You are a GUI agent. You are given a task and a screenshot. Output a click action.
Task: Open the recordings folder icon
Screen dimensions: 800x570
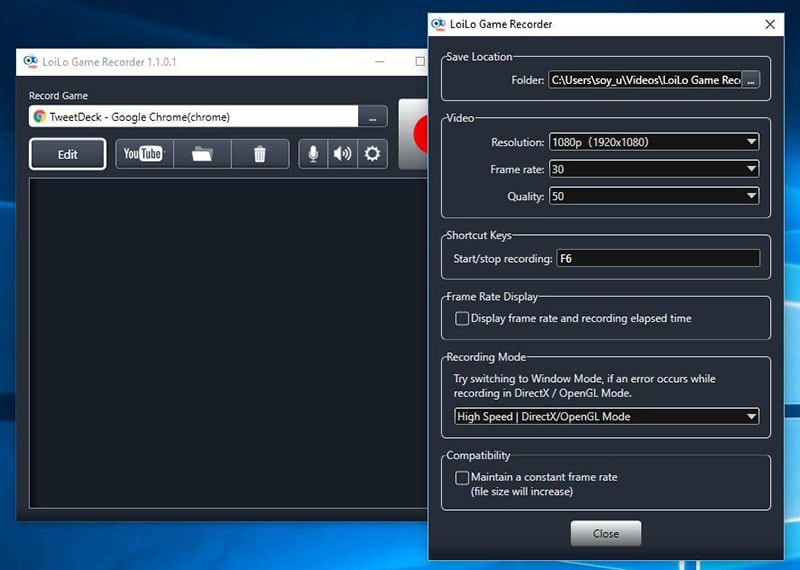coord(202,154)
